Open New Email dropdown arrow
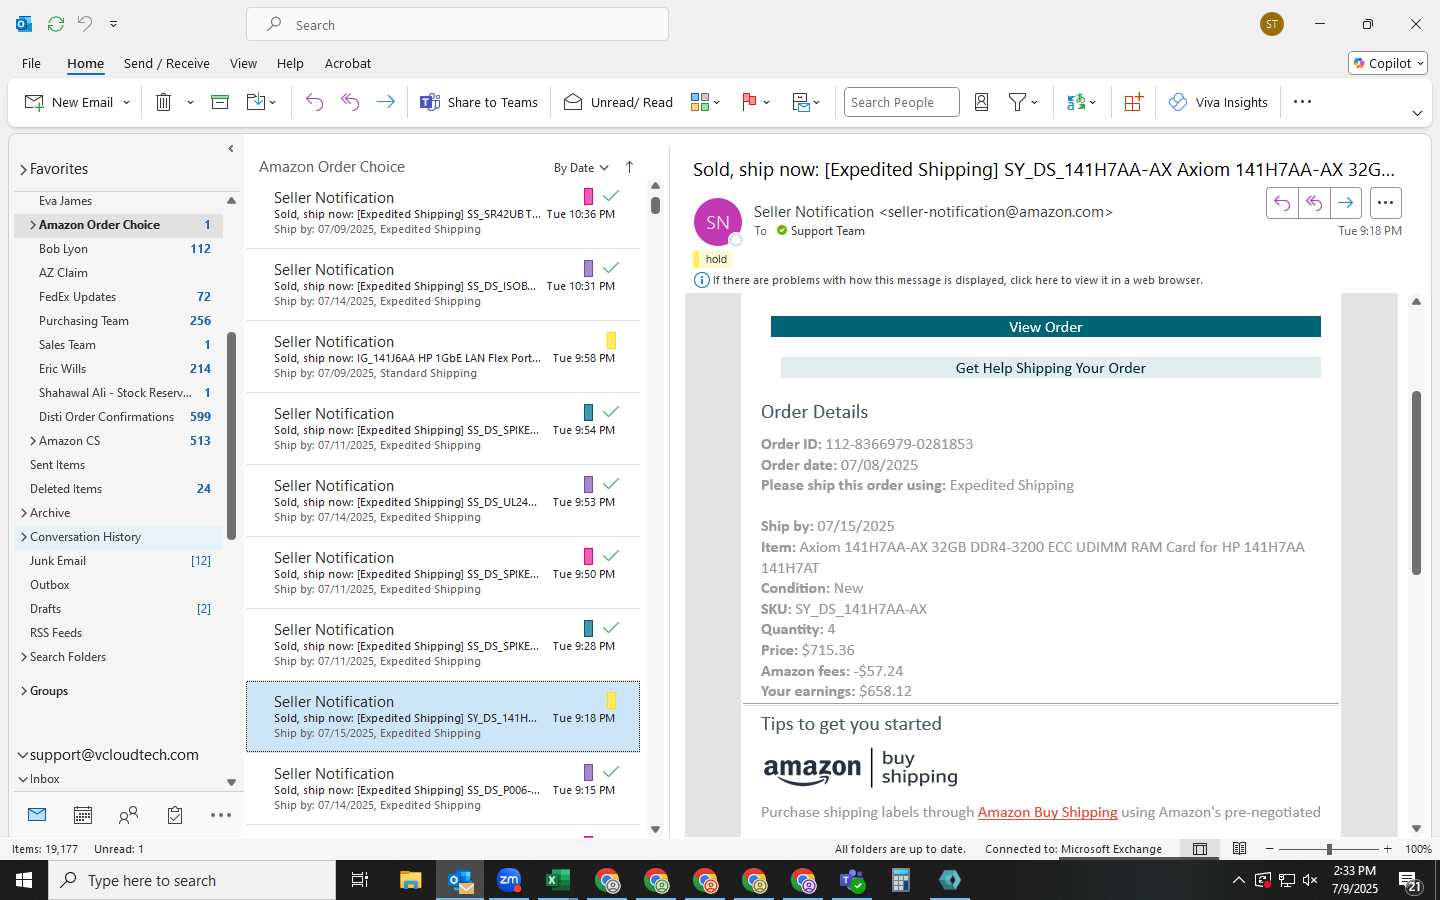 [x=126, y=102]
